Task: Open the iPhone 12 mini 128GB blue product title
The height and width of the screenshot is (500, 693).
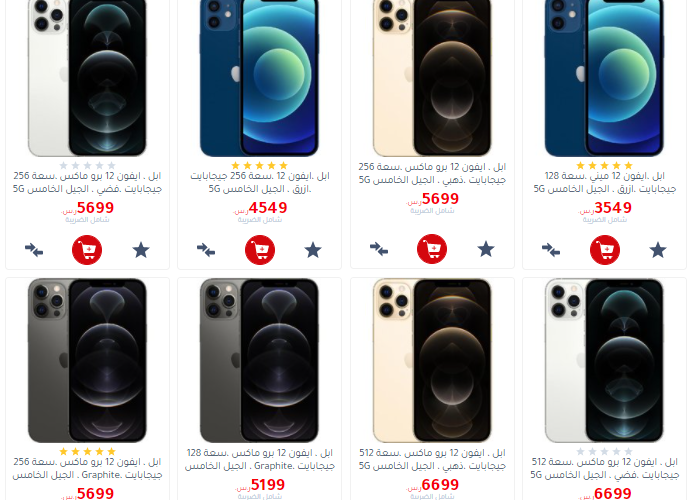Action: click(x=605, y=183)
